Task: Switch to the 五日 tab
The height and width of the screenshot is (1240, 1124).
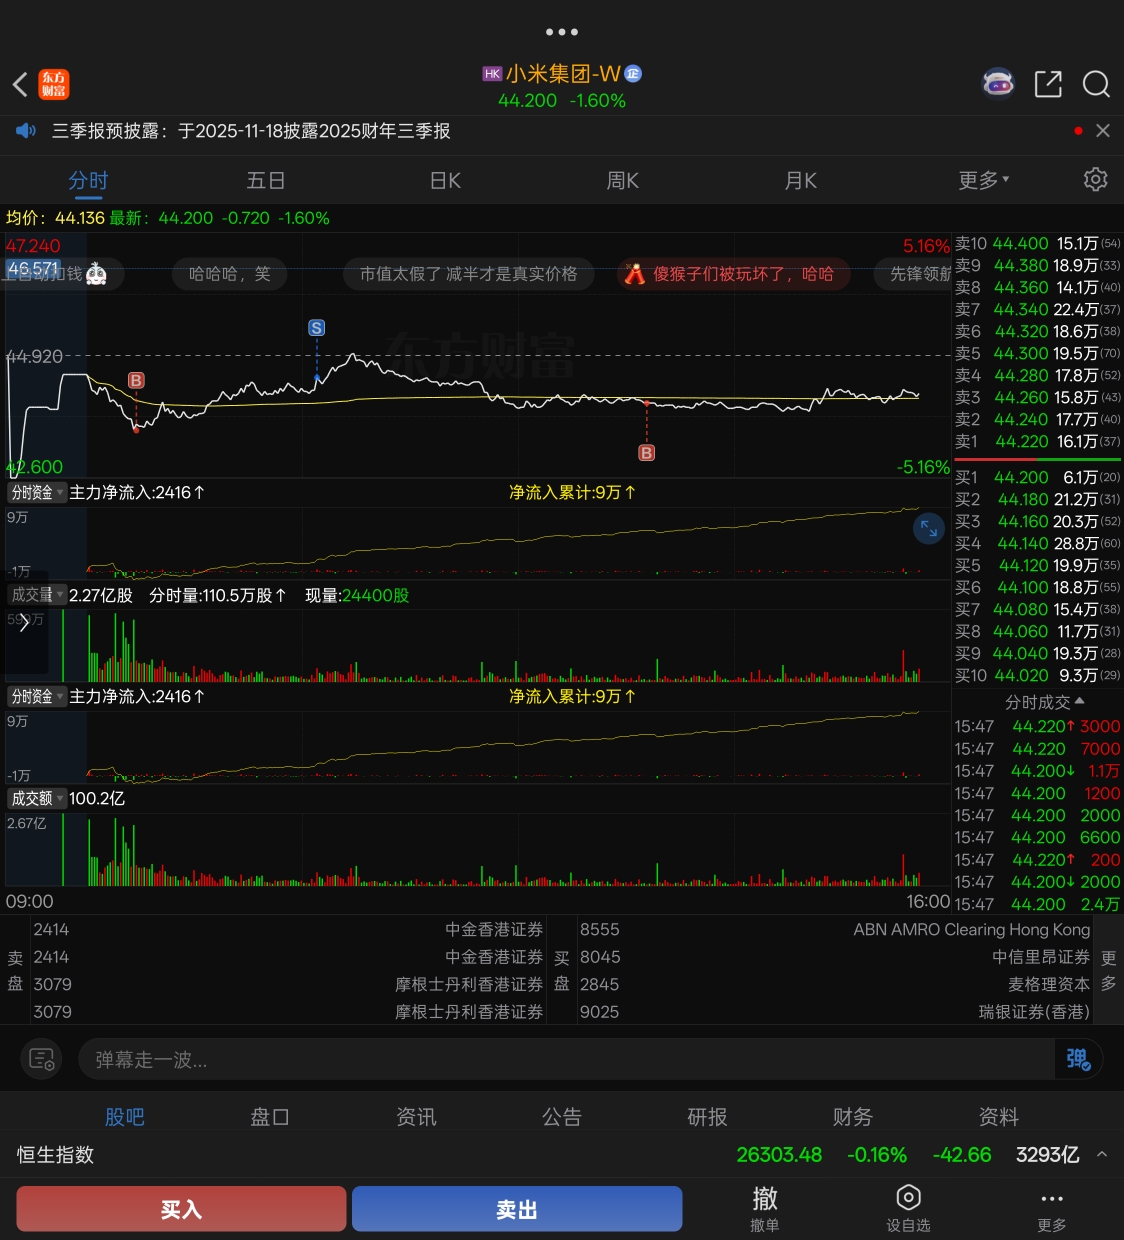Action: coord(266,181)
